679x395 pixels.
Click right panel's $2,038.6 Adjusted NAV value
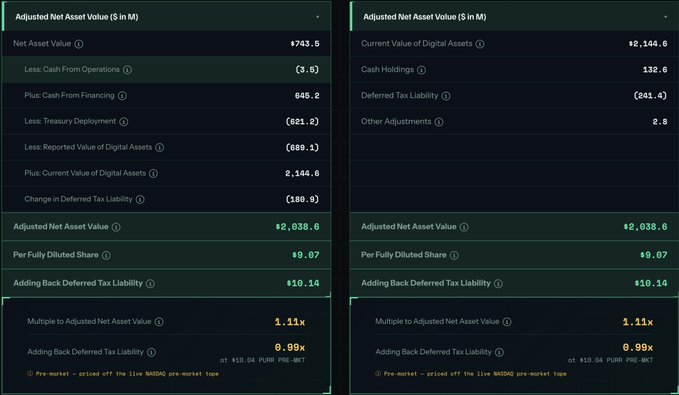click(x=645, y=227)
